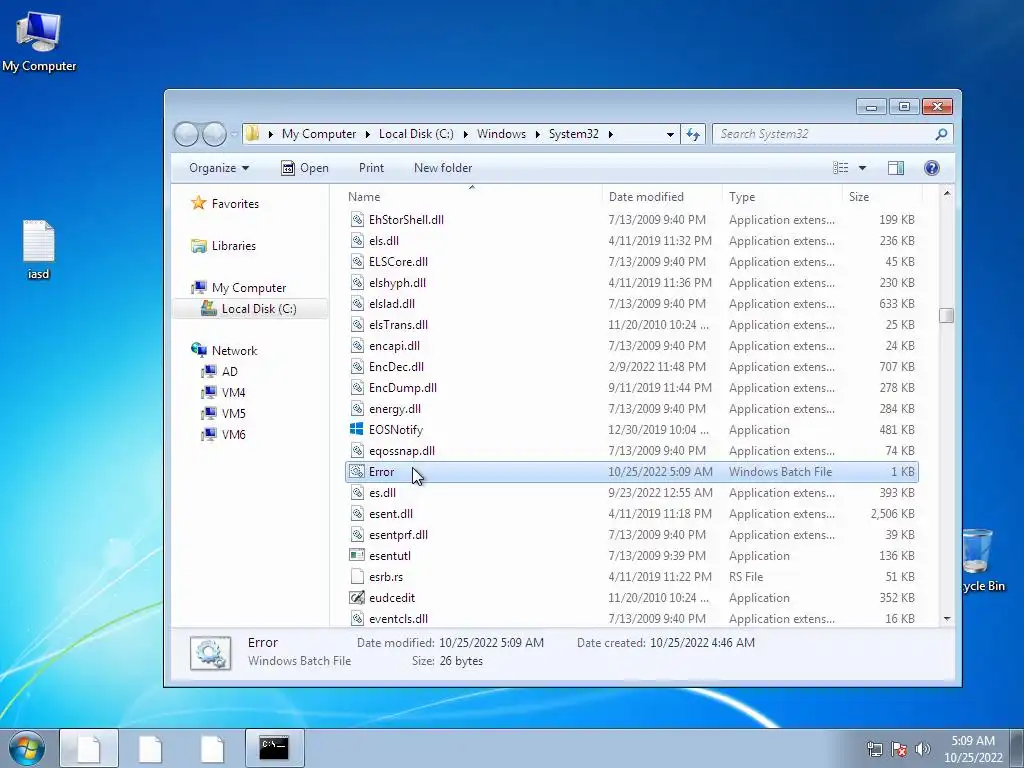Select VM6 network computer

pos(233,434)
